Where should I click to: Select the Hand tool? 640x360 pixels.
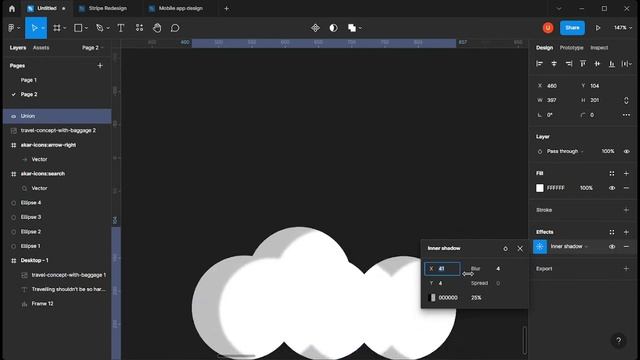(x=157, y=28)
